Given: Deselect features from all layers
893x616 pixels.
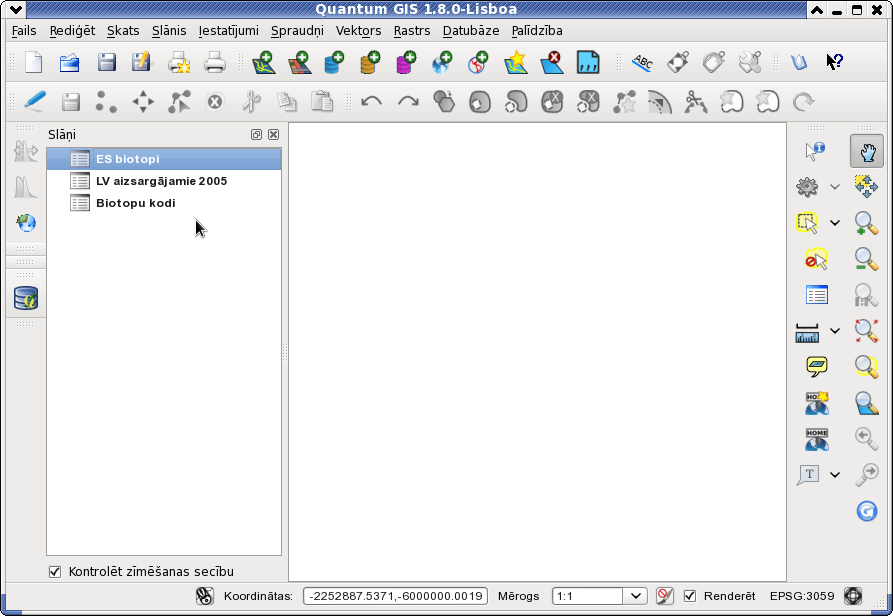Looking at the screenshot, I should coord(816,259).
